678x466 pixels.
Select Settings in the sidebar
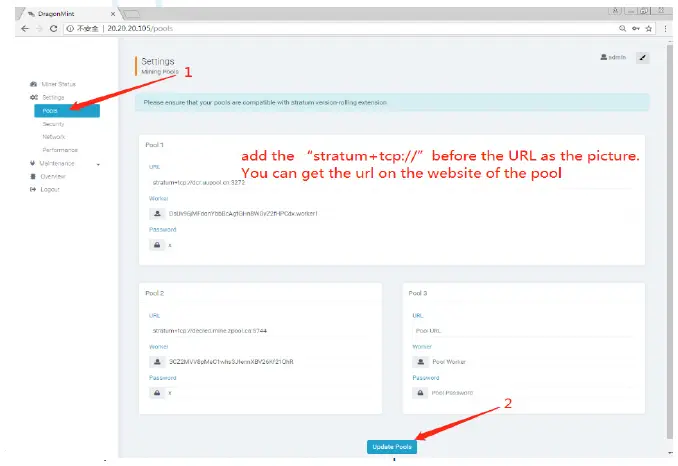click(53, 97)
